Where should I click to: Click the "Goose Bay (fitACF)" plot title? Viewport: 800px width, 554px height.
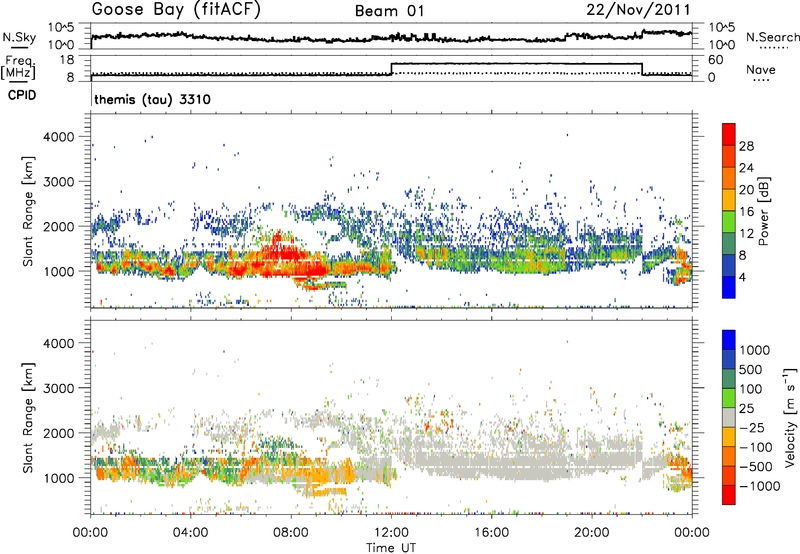tap(176, 9)
